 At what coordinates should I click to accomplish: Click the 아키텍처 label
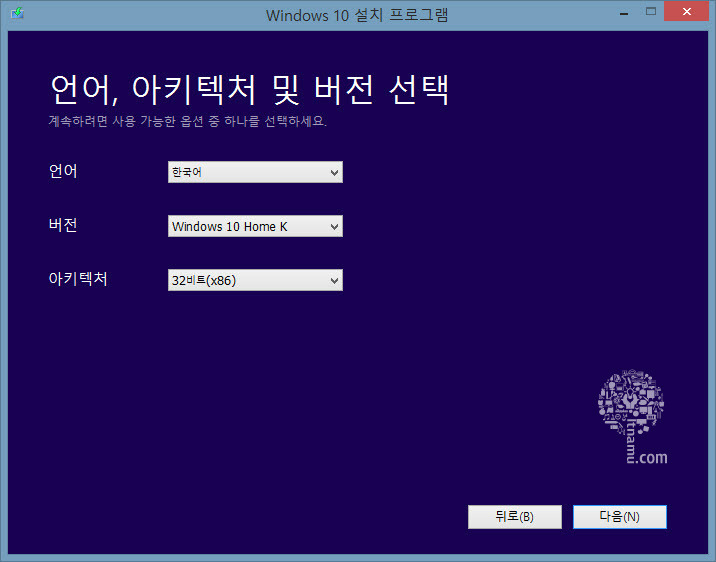78,278
